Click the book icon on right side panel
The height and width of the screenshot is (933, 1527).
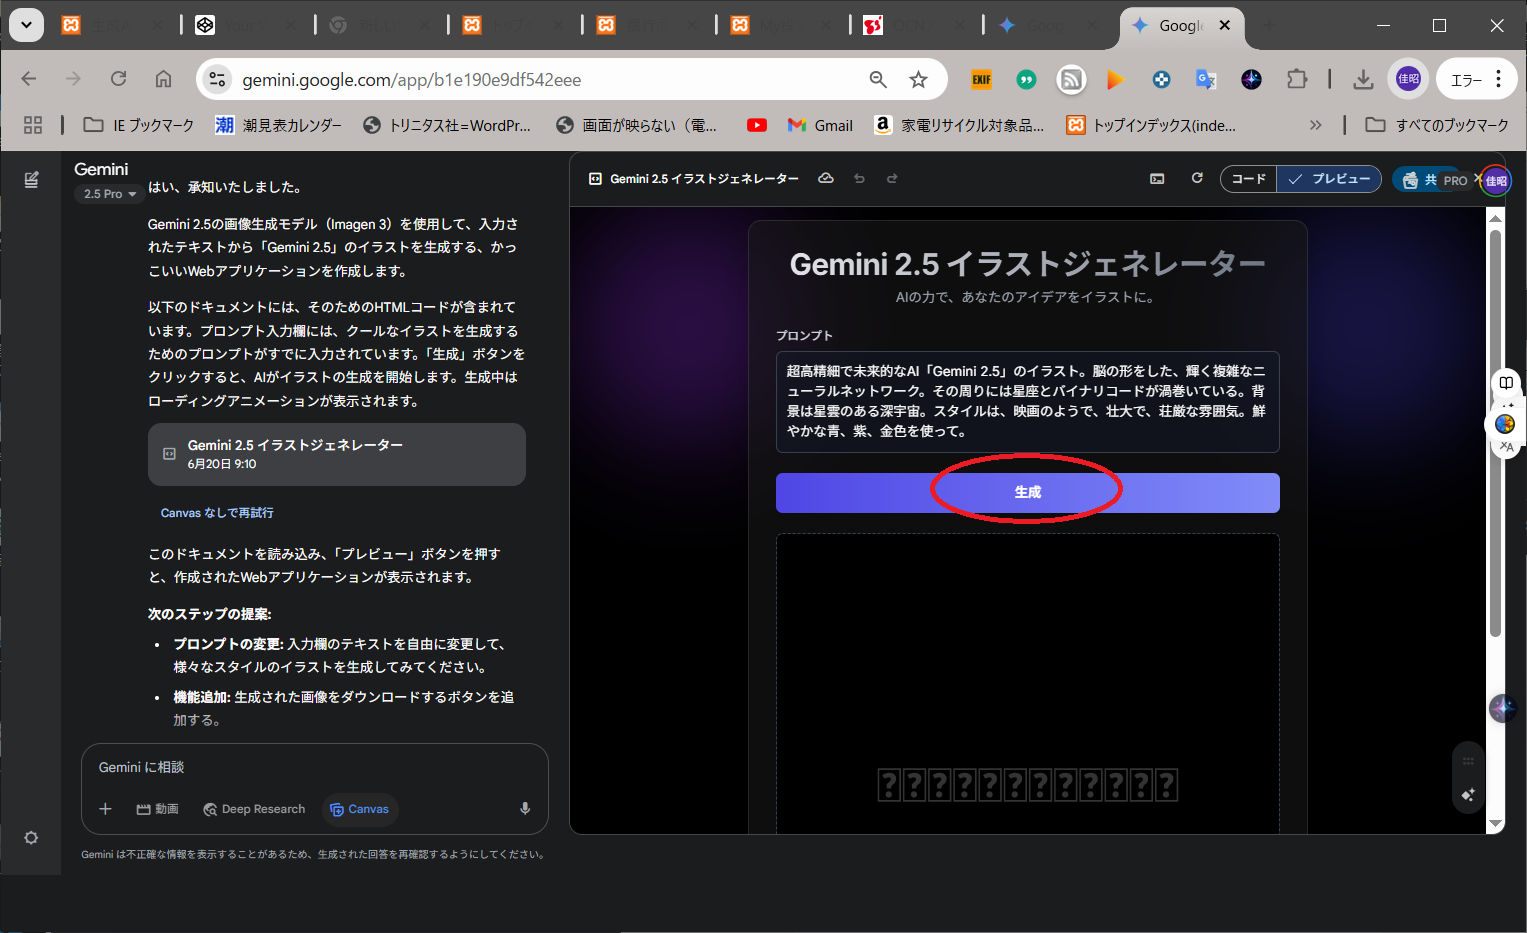[1505, 382]
